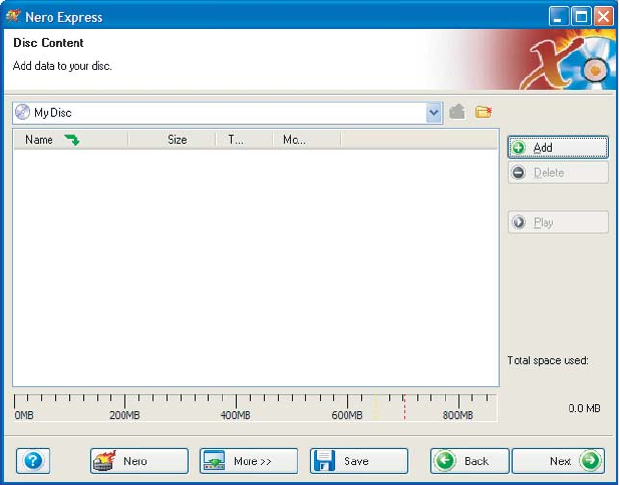Sort by the Size column header
The width and height of the screenshot is (620, 485).
172,140
